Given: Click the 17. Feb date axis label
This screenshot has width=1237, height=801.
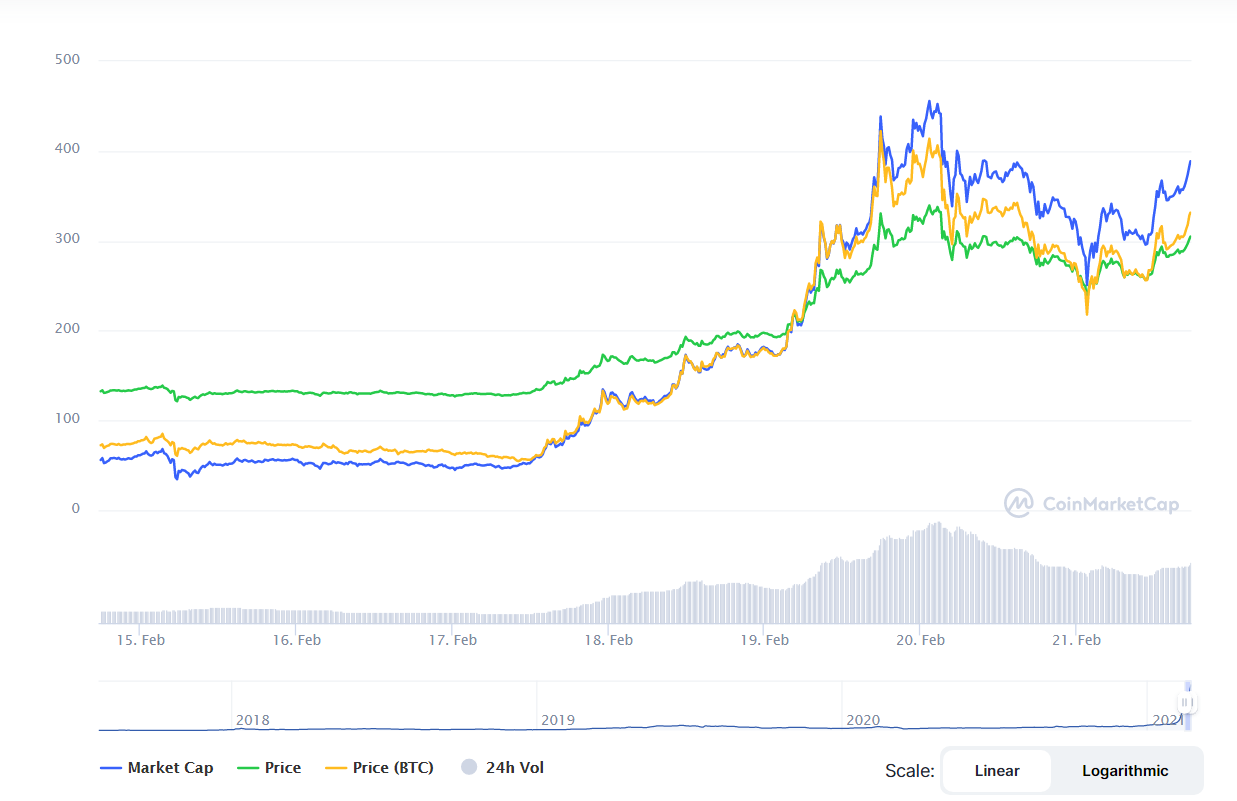Looking at the screenshot, I should coord(452,640).
